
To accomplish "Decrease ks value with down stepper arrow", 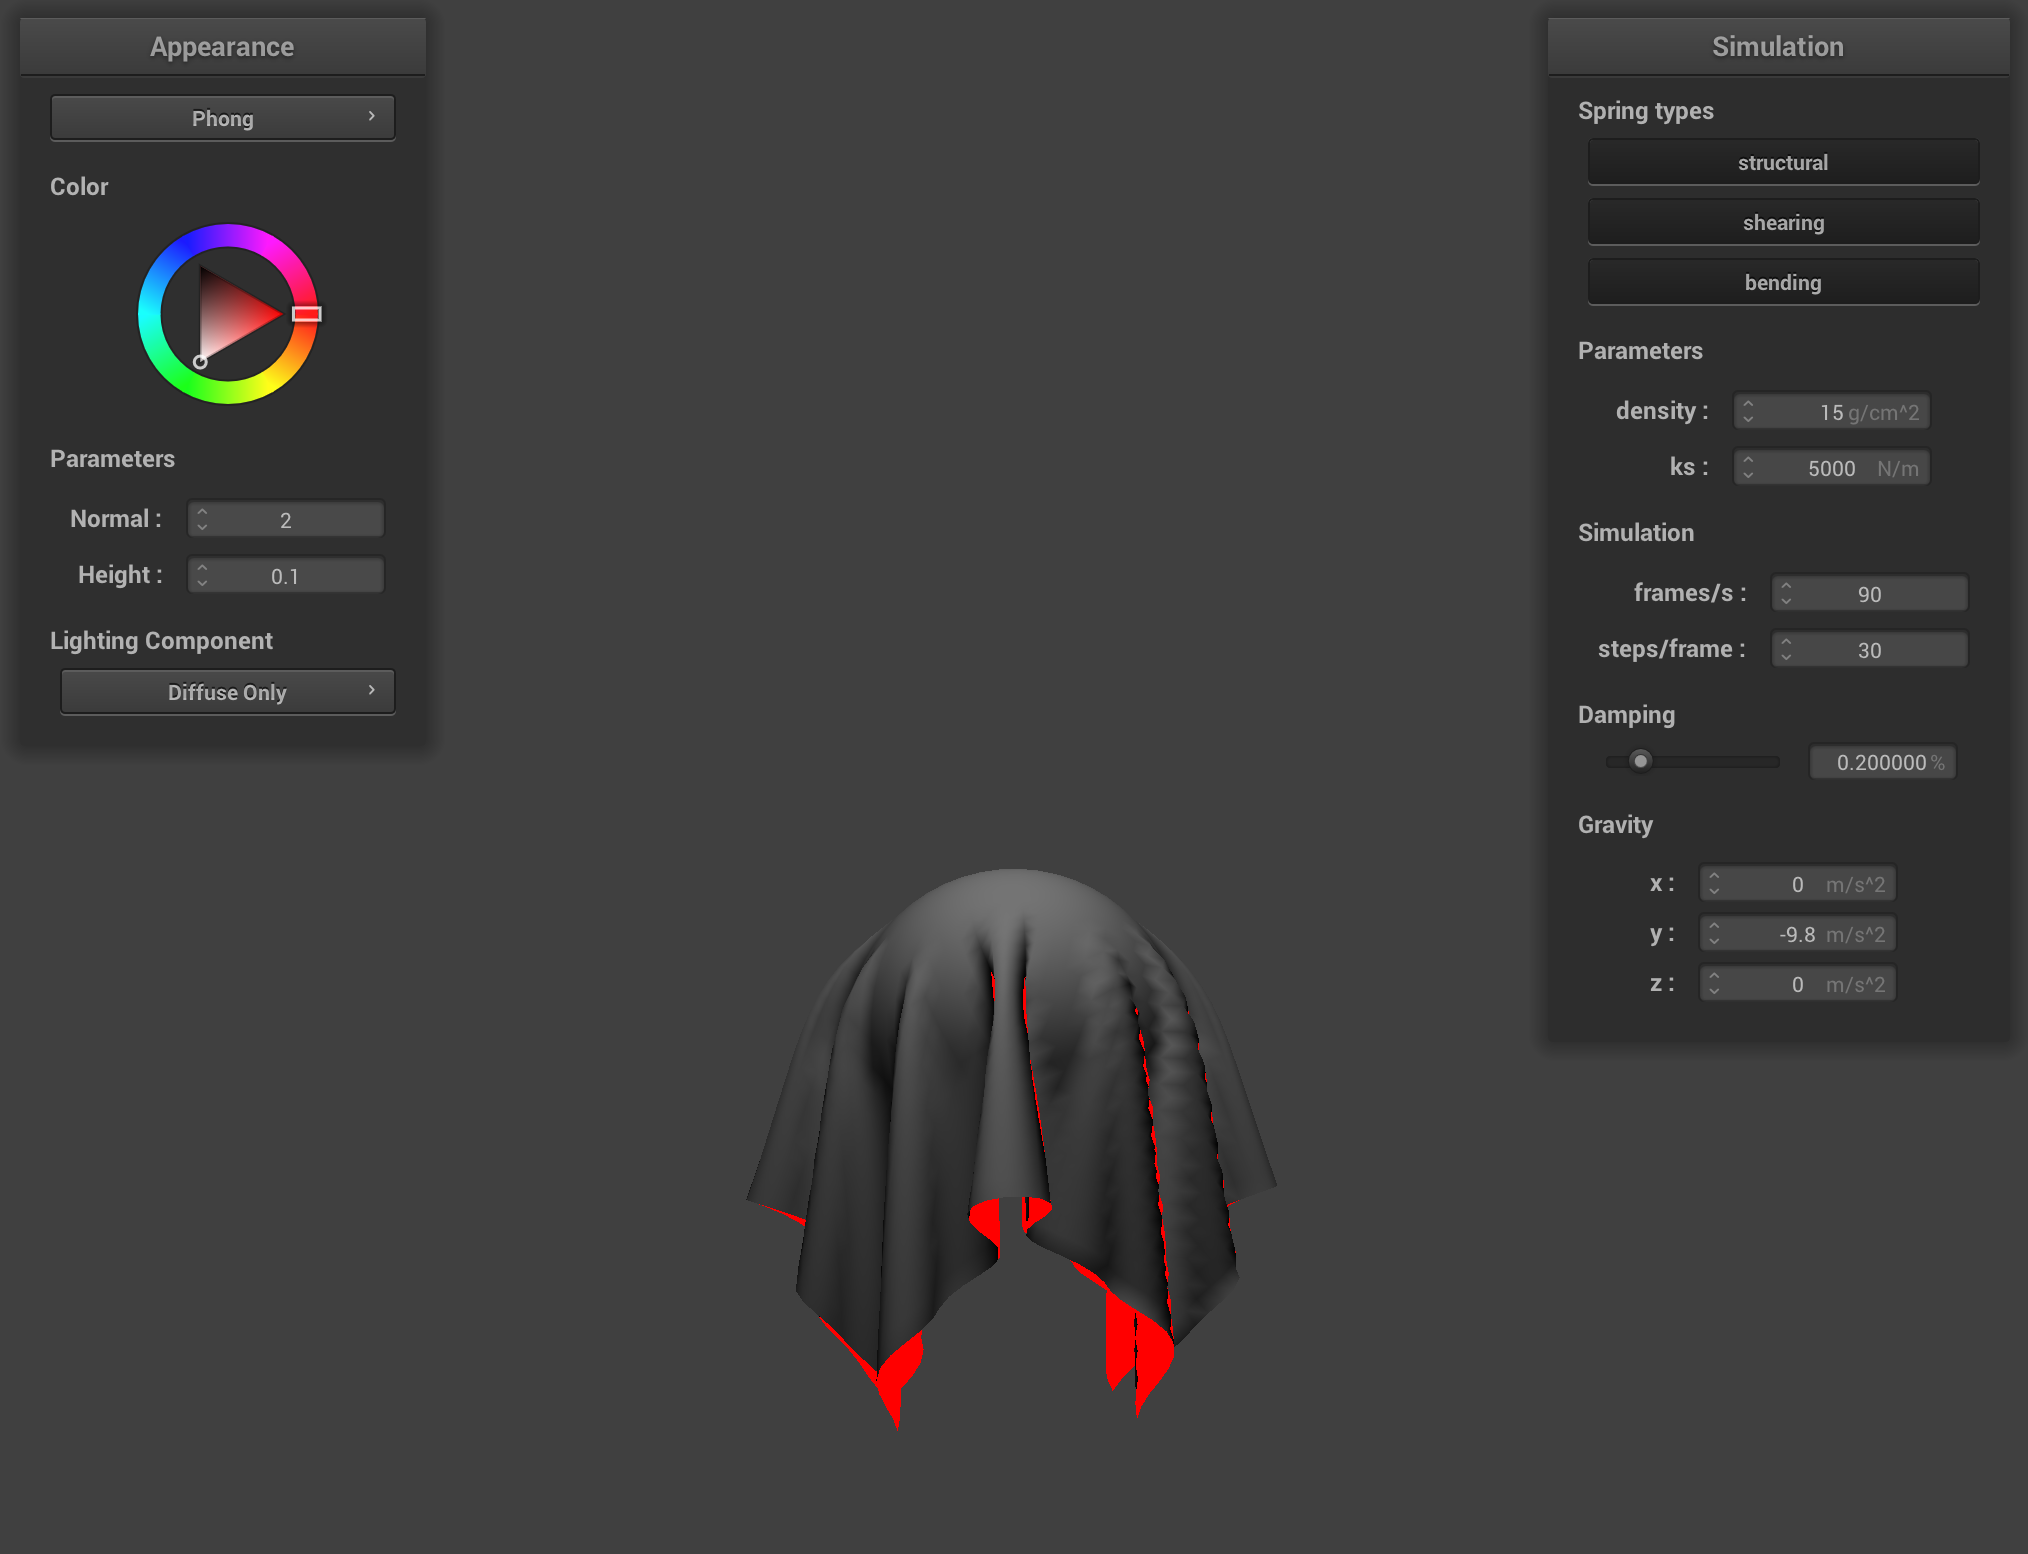I will [1748, 474].
